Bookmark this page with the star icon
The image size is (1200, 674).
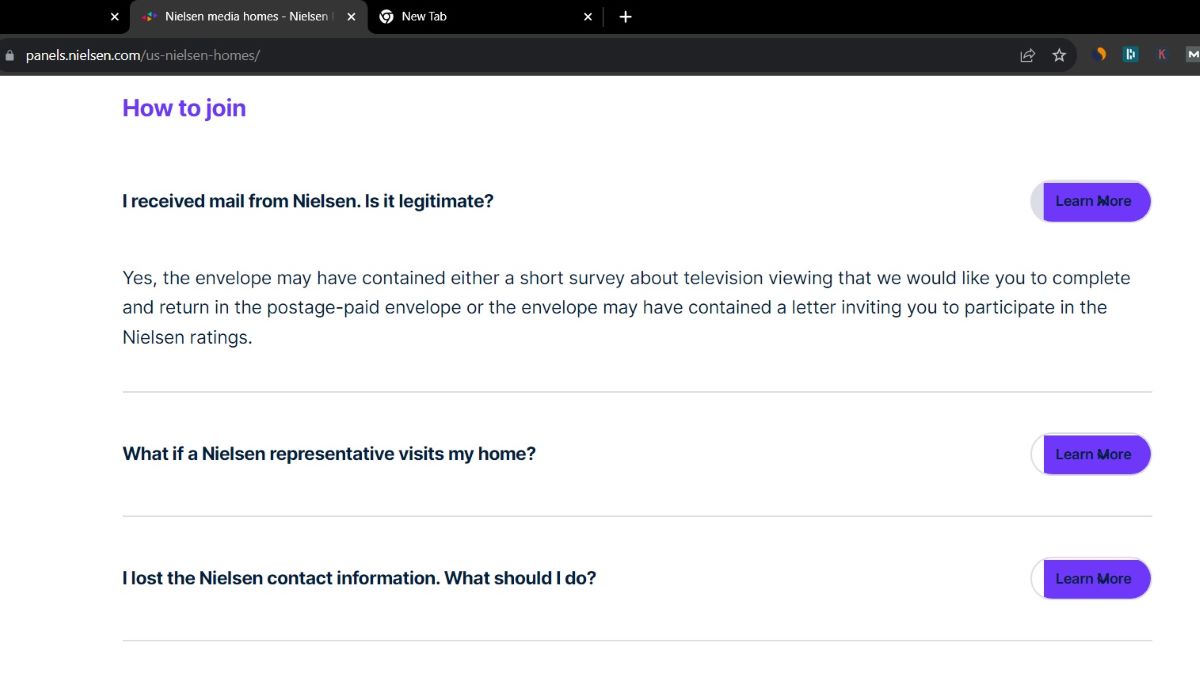tap(1059, 55)
